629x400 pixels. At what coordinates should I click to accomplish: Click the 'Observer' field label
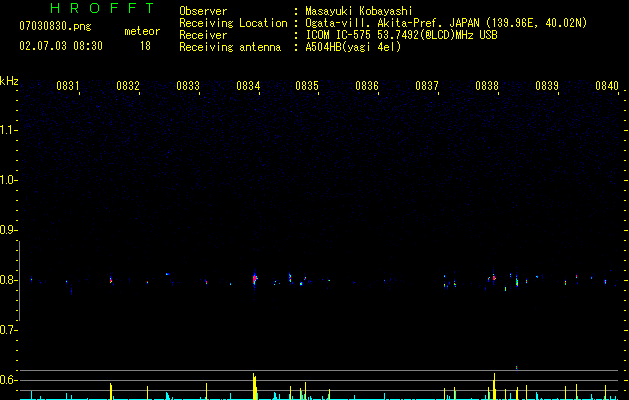(x=203, y=11)
